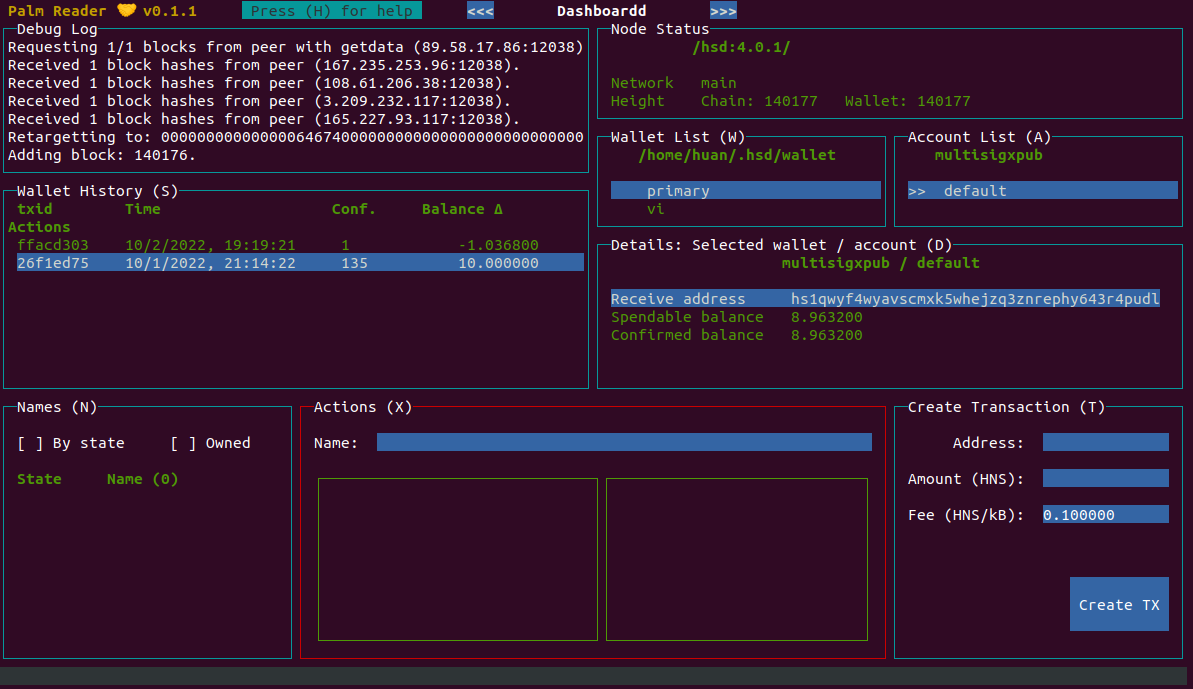Click the yellow heart icon in title
Viewport: 1193px width, 689px height.
click(x=127, y=10)
